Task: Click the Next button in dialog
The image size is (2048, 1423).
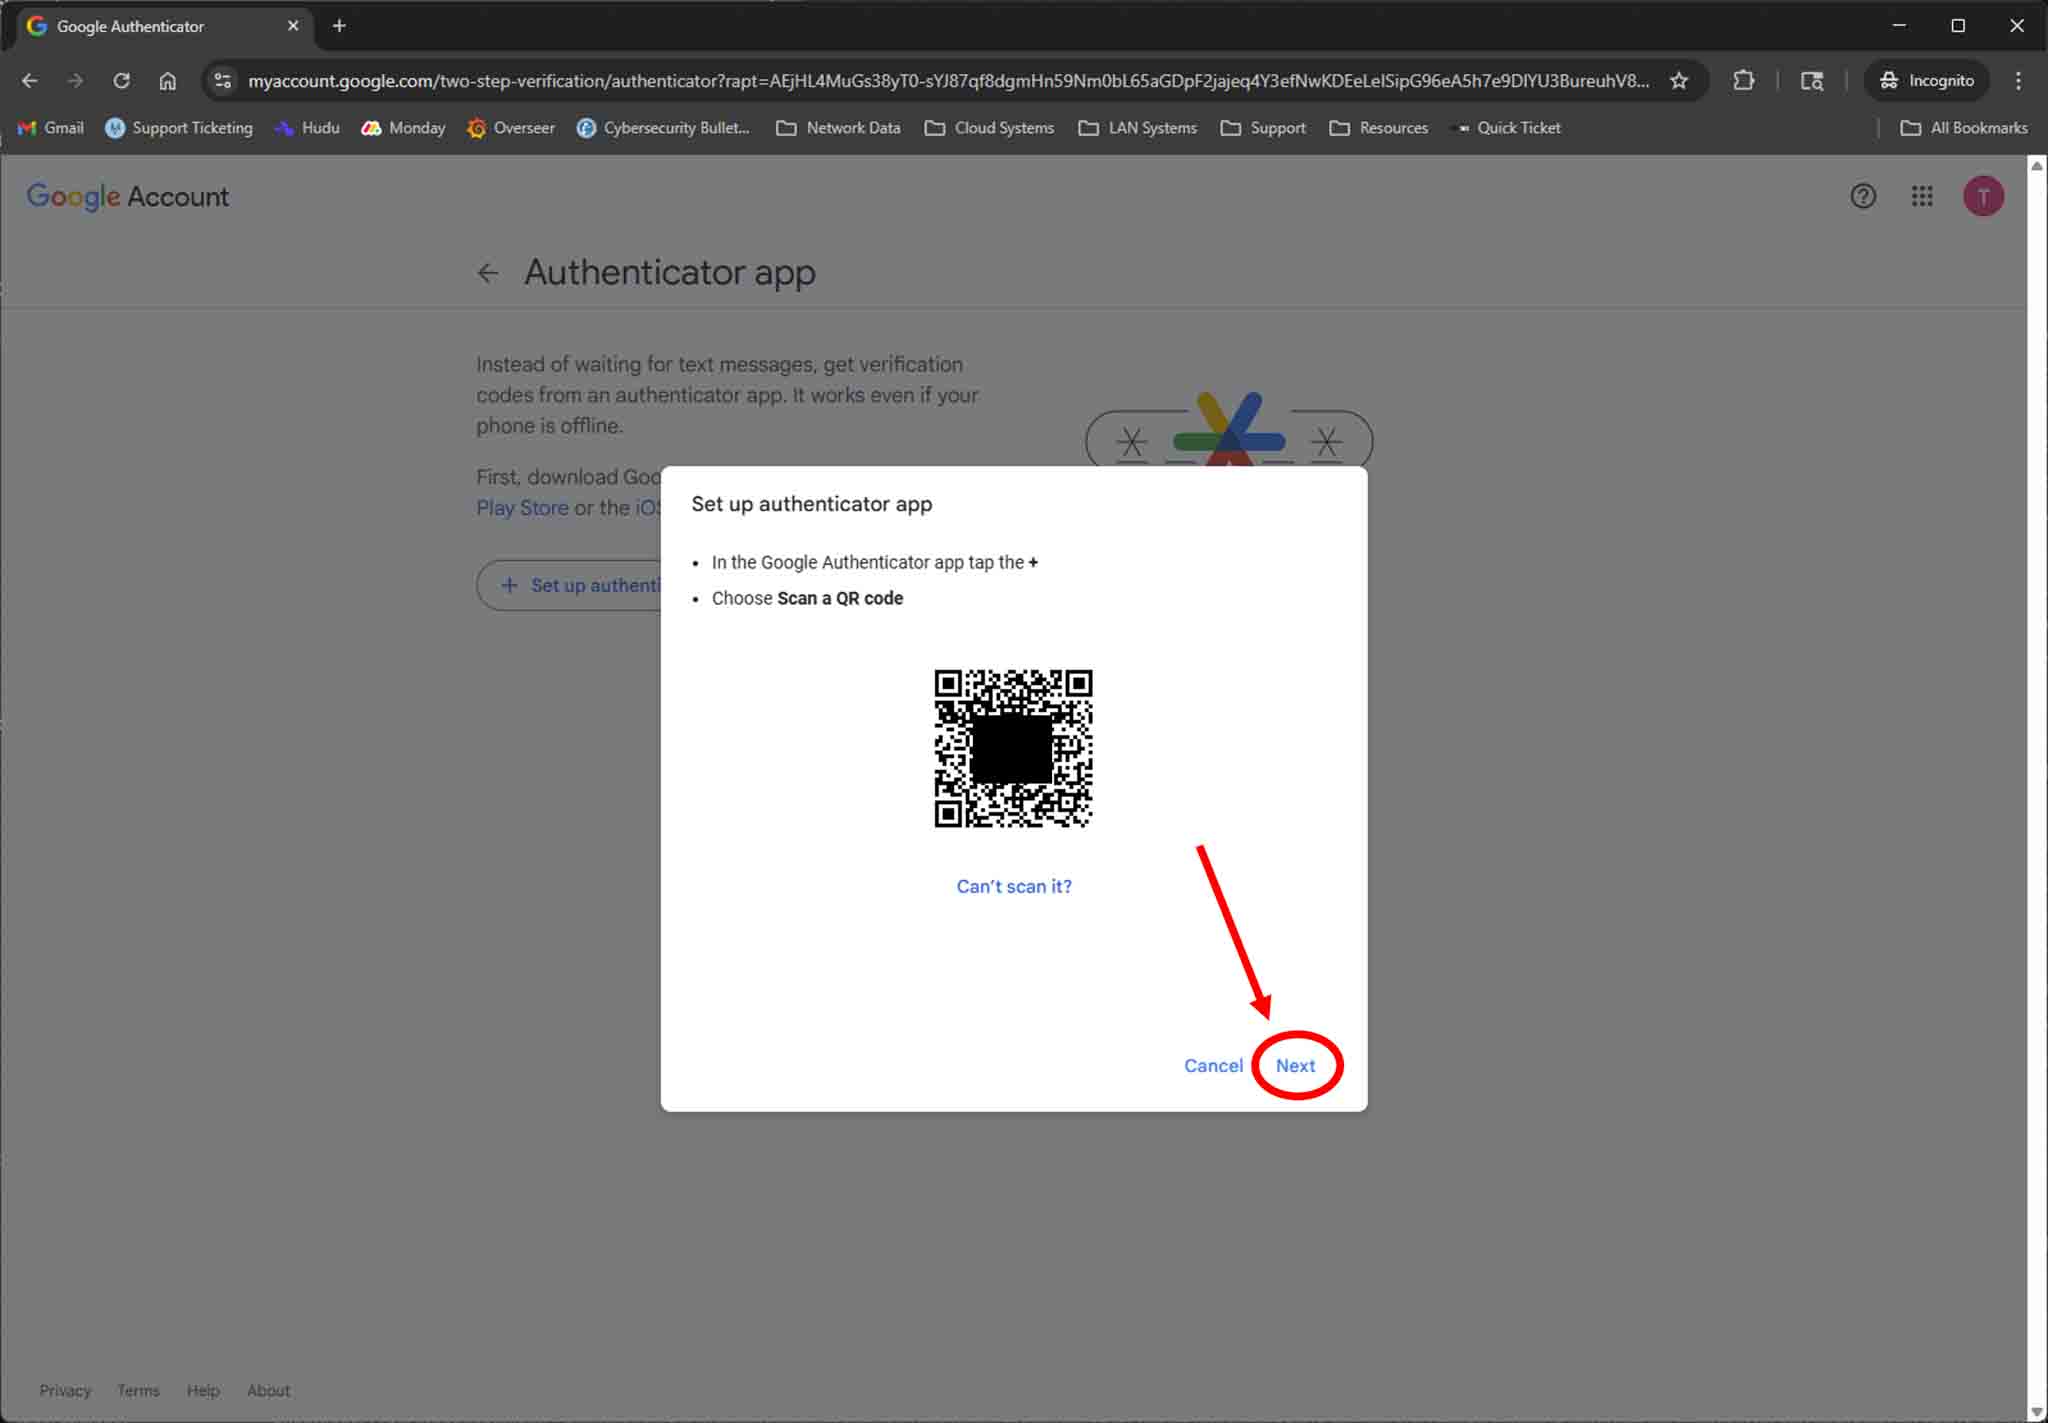Action: click(x=1295, y=1066)
